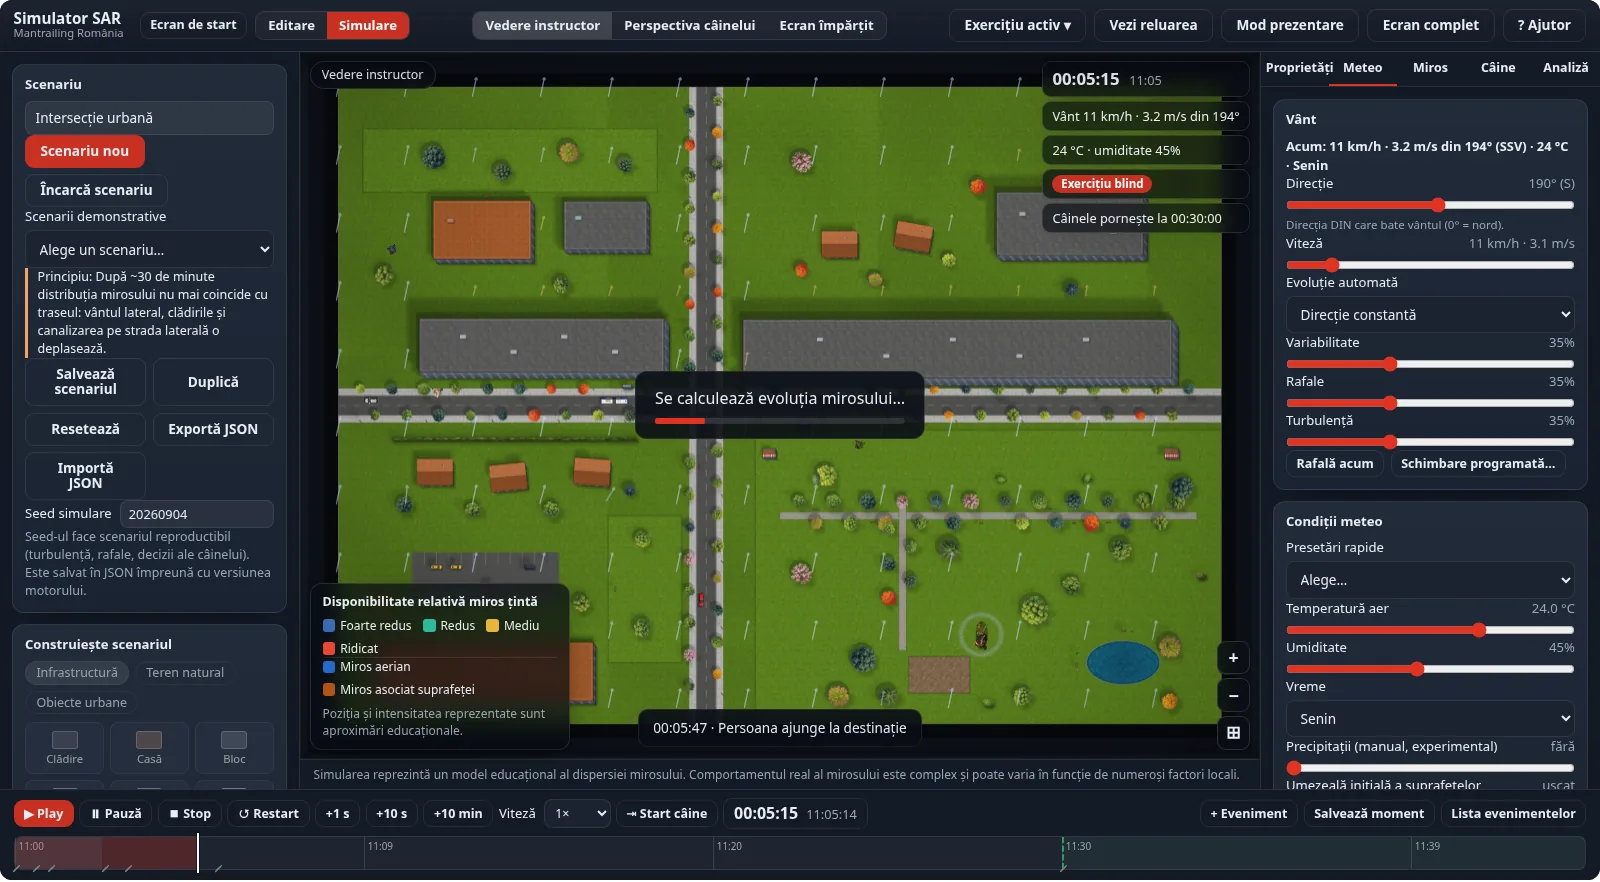The height and width of the screenshot is (882, 1600).
Task: Adjust Temperatură aer slider
Action: [1430, 630]
